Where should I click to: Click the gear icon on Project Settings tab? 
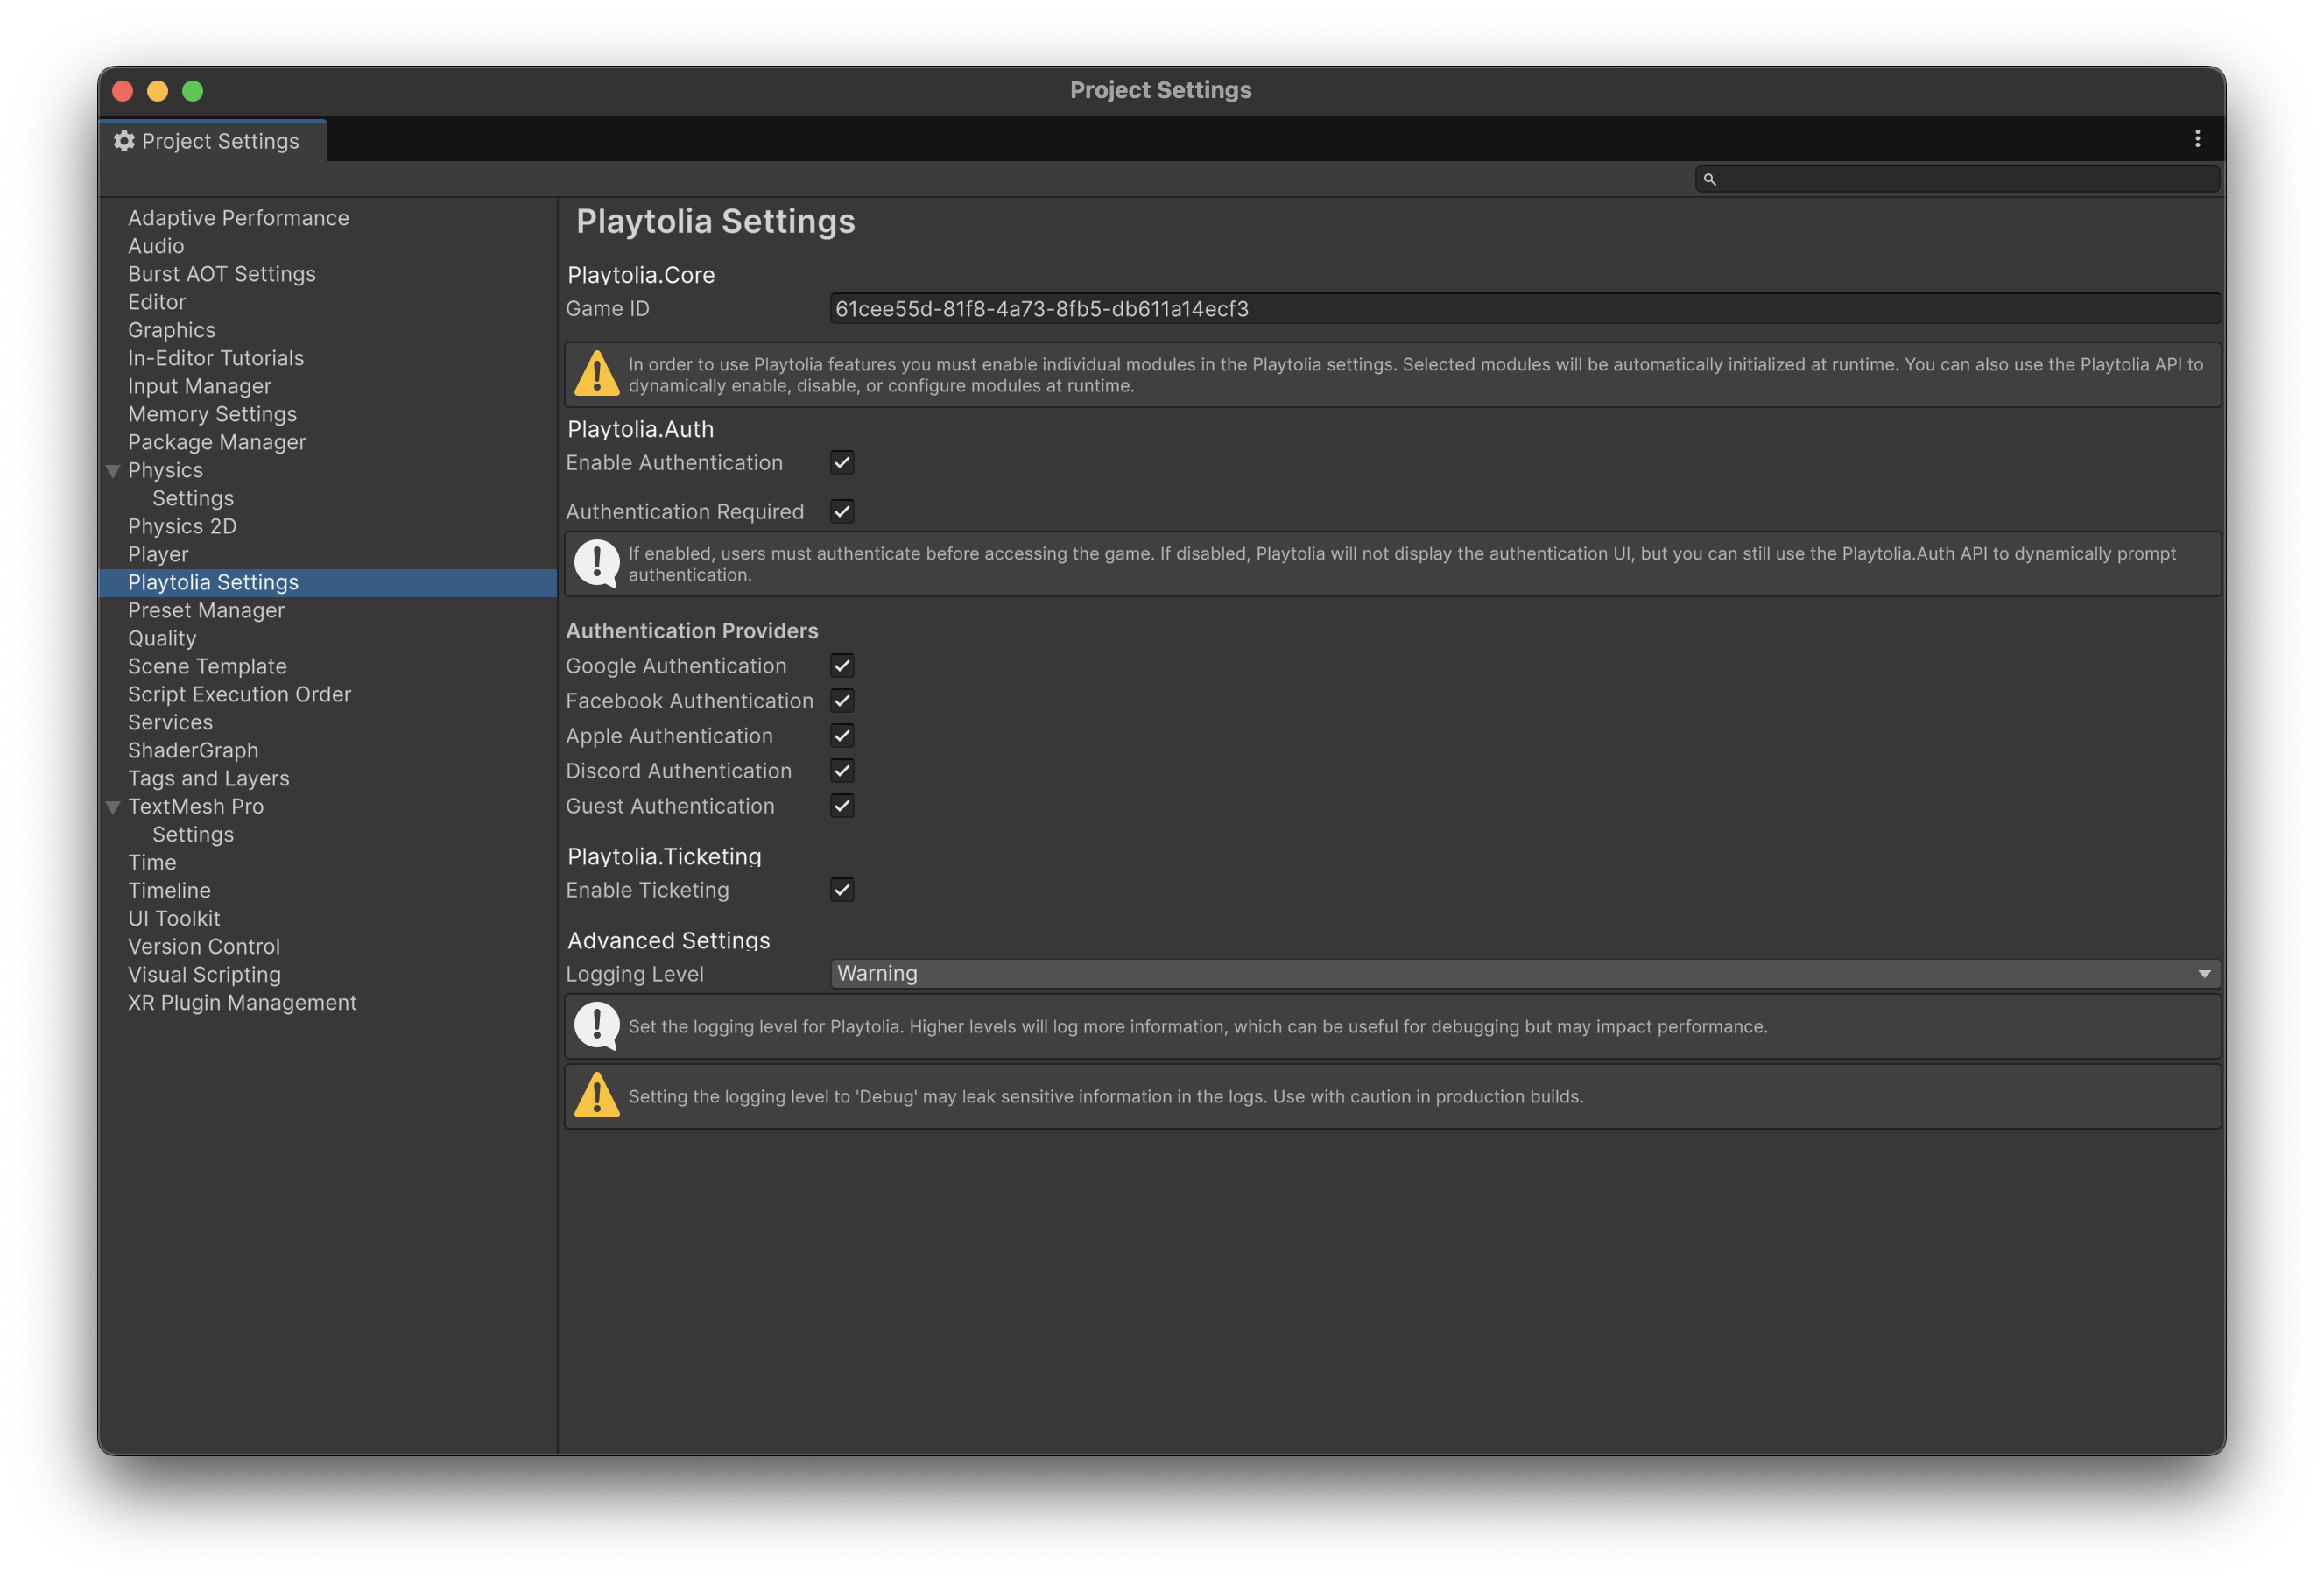point(124,141)
